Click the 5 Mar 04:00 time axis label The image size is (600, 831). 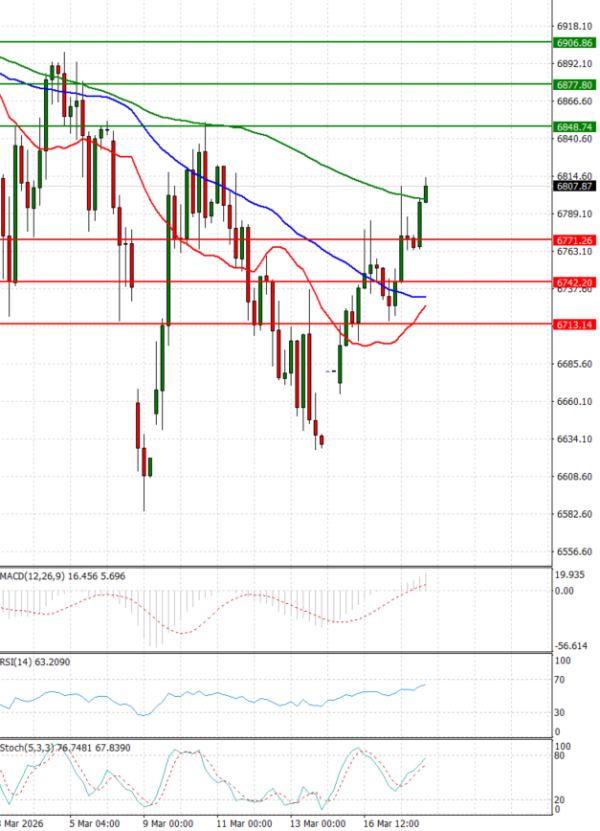tap(95, 823)
